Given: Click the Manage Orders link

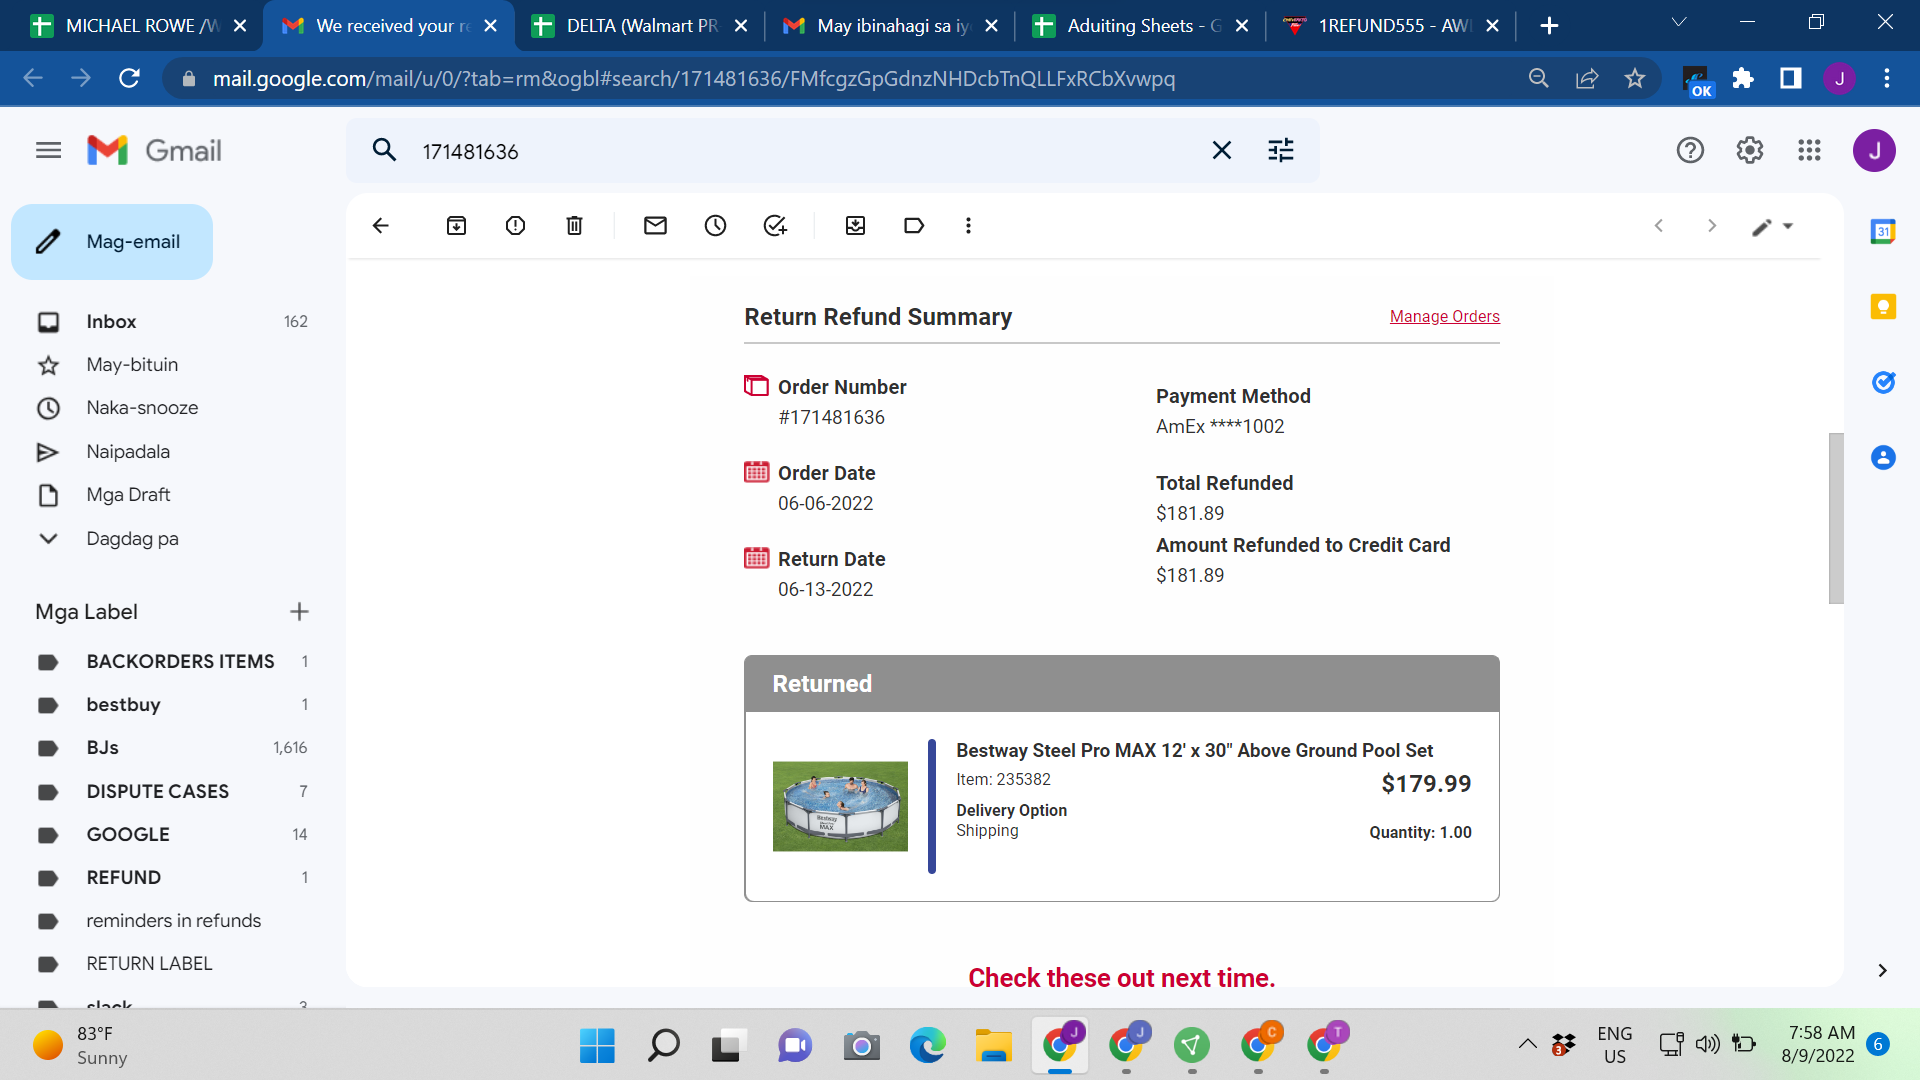Looking at the screenshot, I should (x=1444, y=317).
